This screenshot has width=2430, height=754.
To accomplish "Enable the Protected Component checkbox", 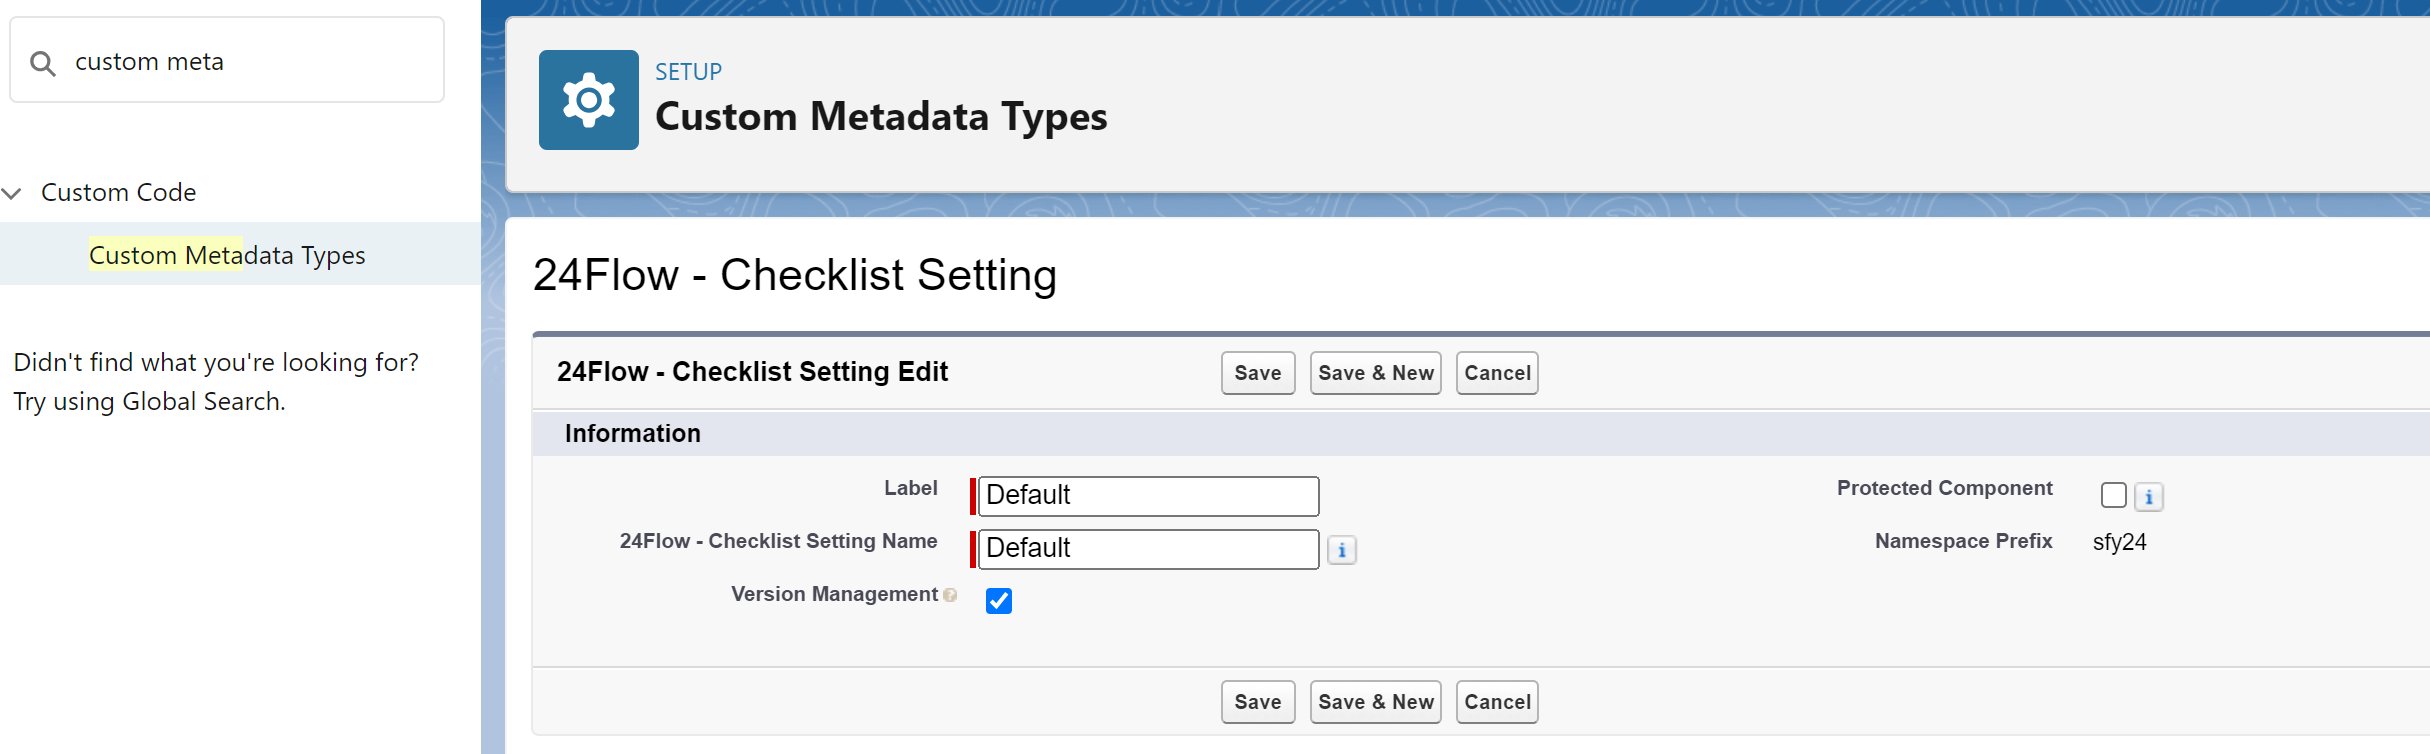I will 2113,495.
